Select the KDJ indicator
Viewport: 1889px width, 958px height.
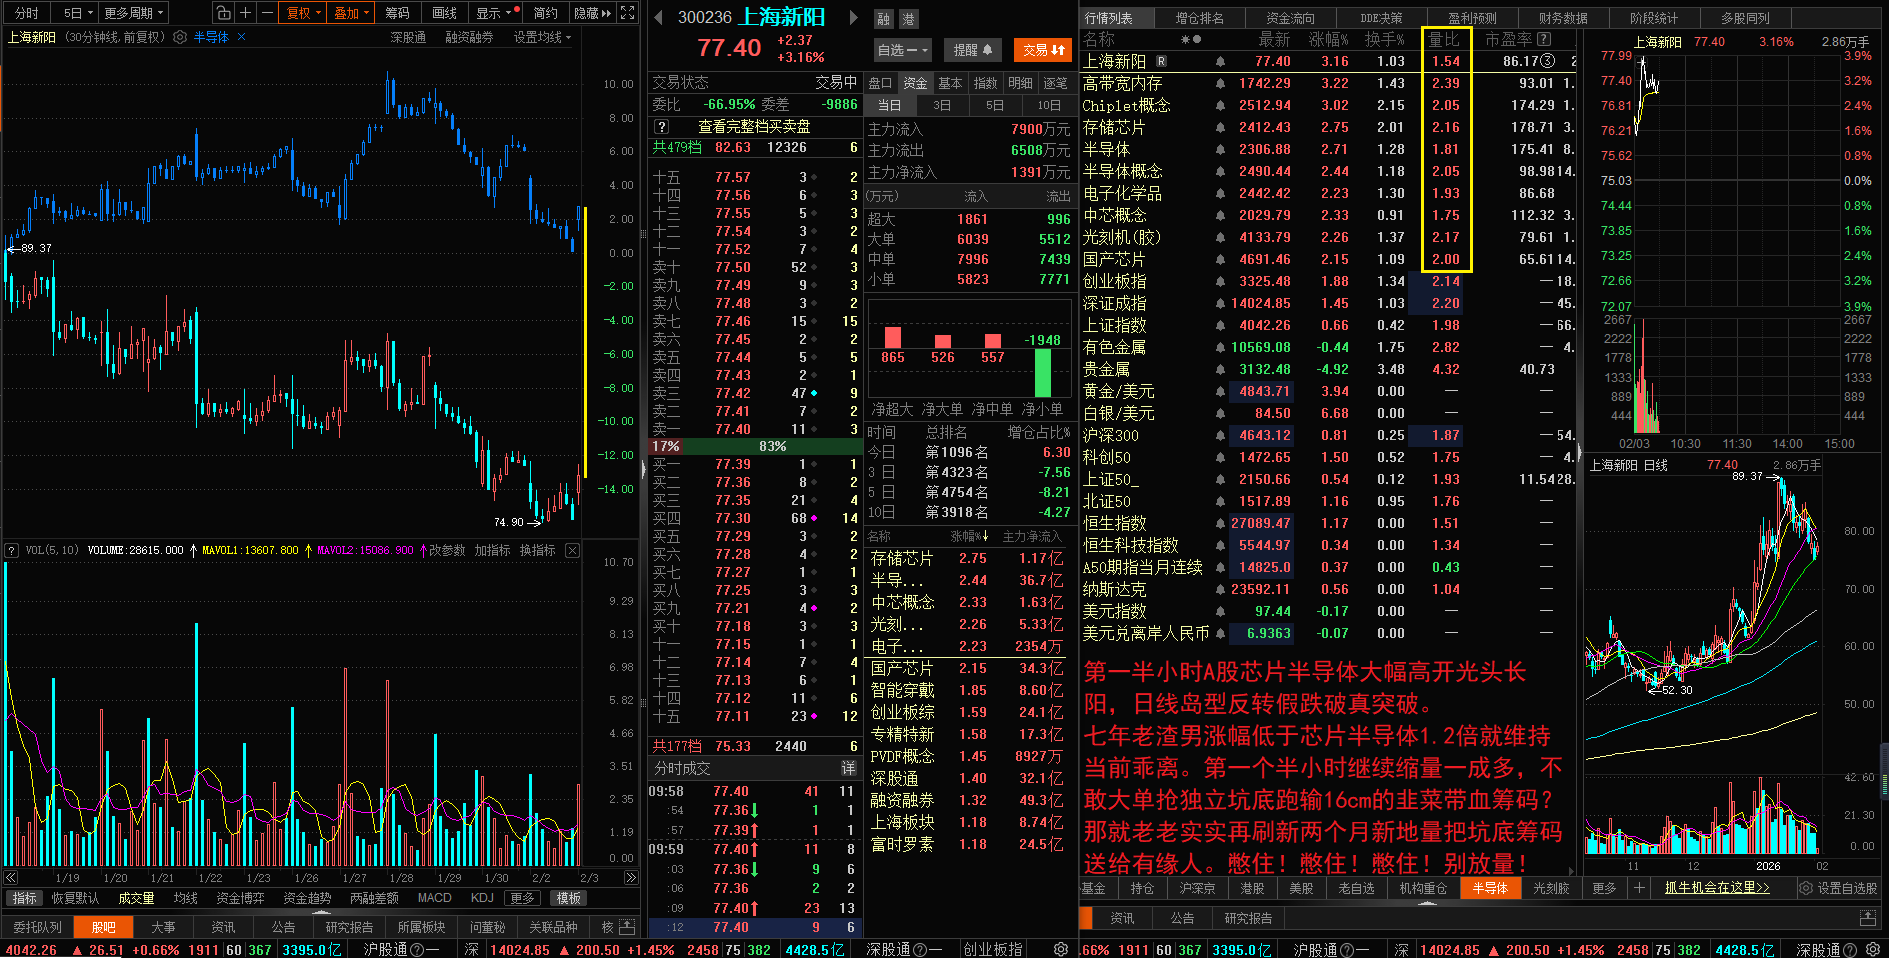pos(482,898)
